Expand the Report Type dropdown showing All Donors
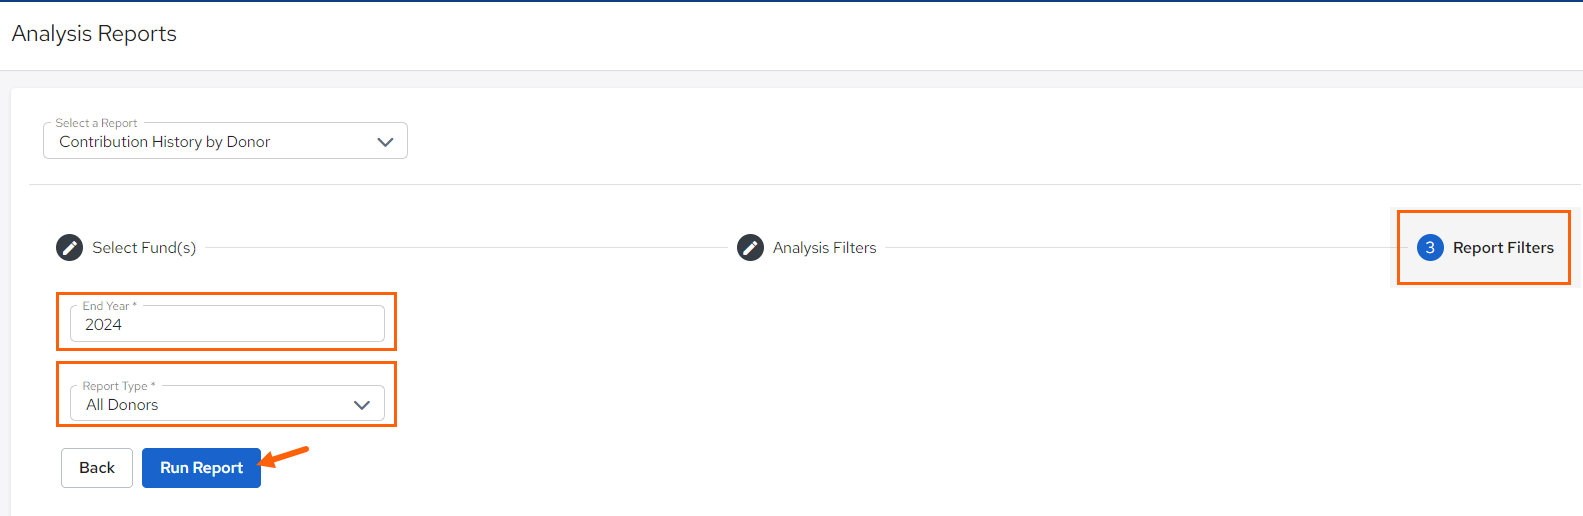 pyautogui.click(x=227, y=404)
